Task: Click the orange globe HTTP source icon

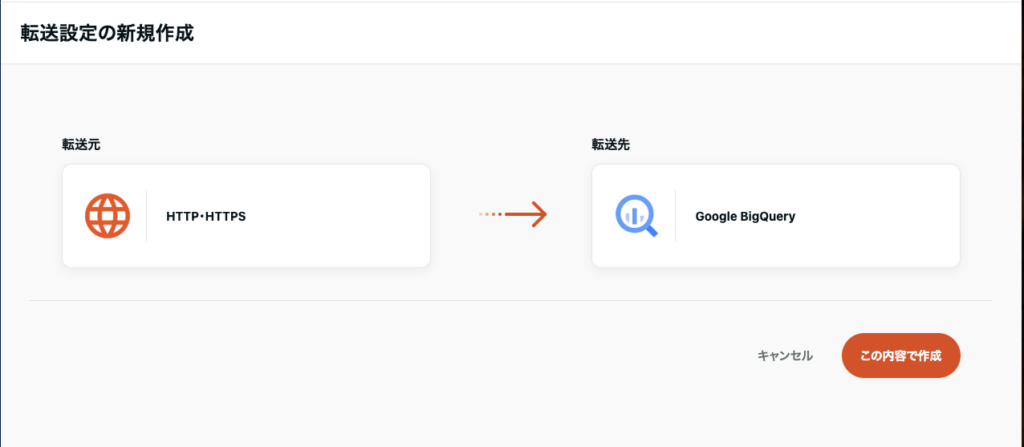Action: click(x=105, y=215)
